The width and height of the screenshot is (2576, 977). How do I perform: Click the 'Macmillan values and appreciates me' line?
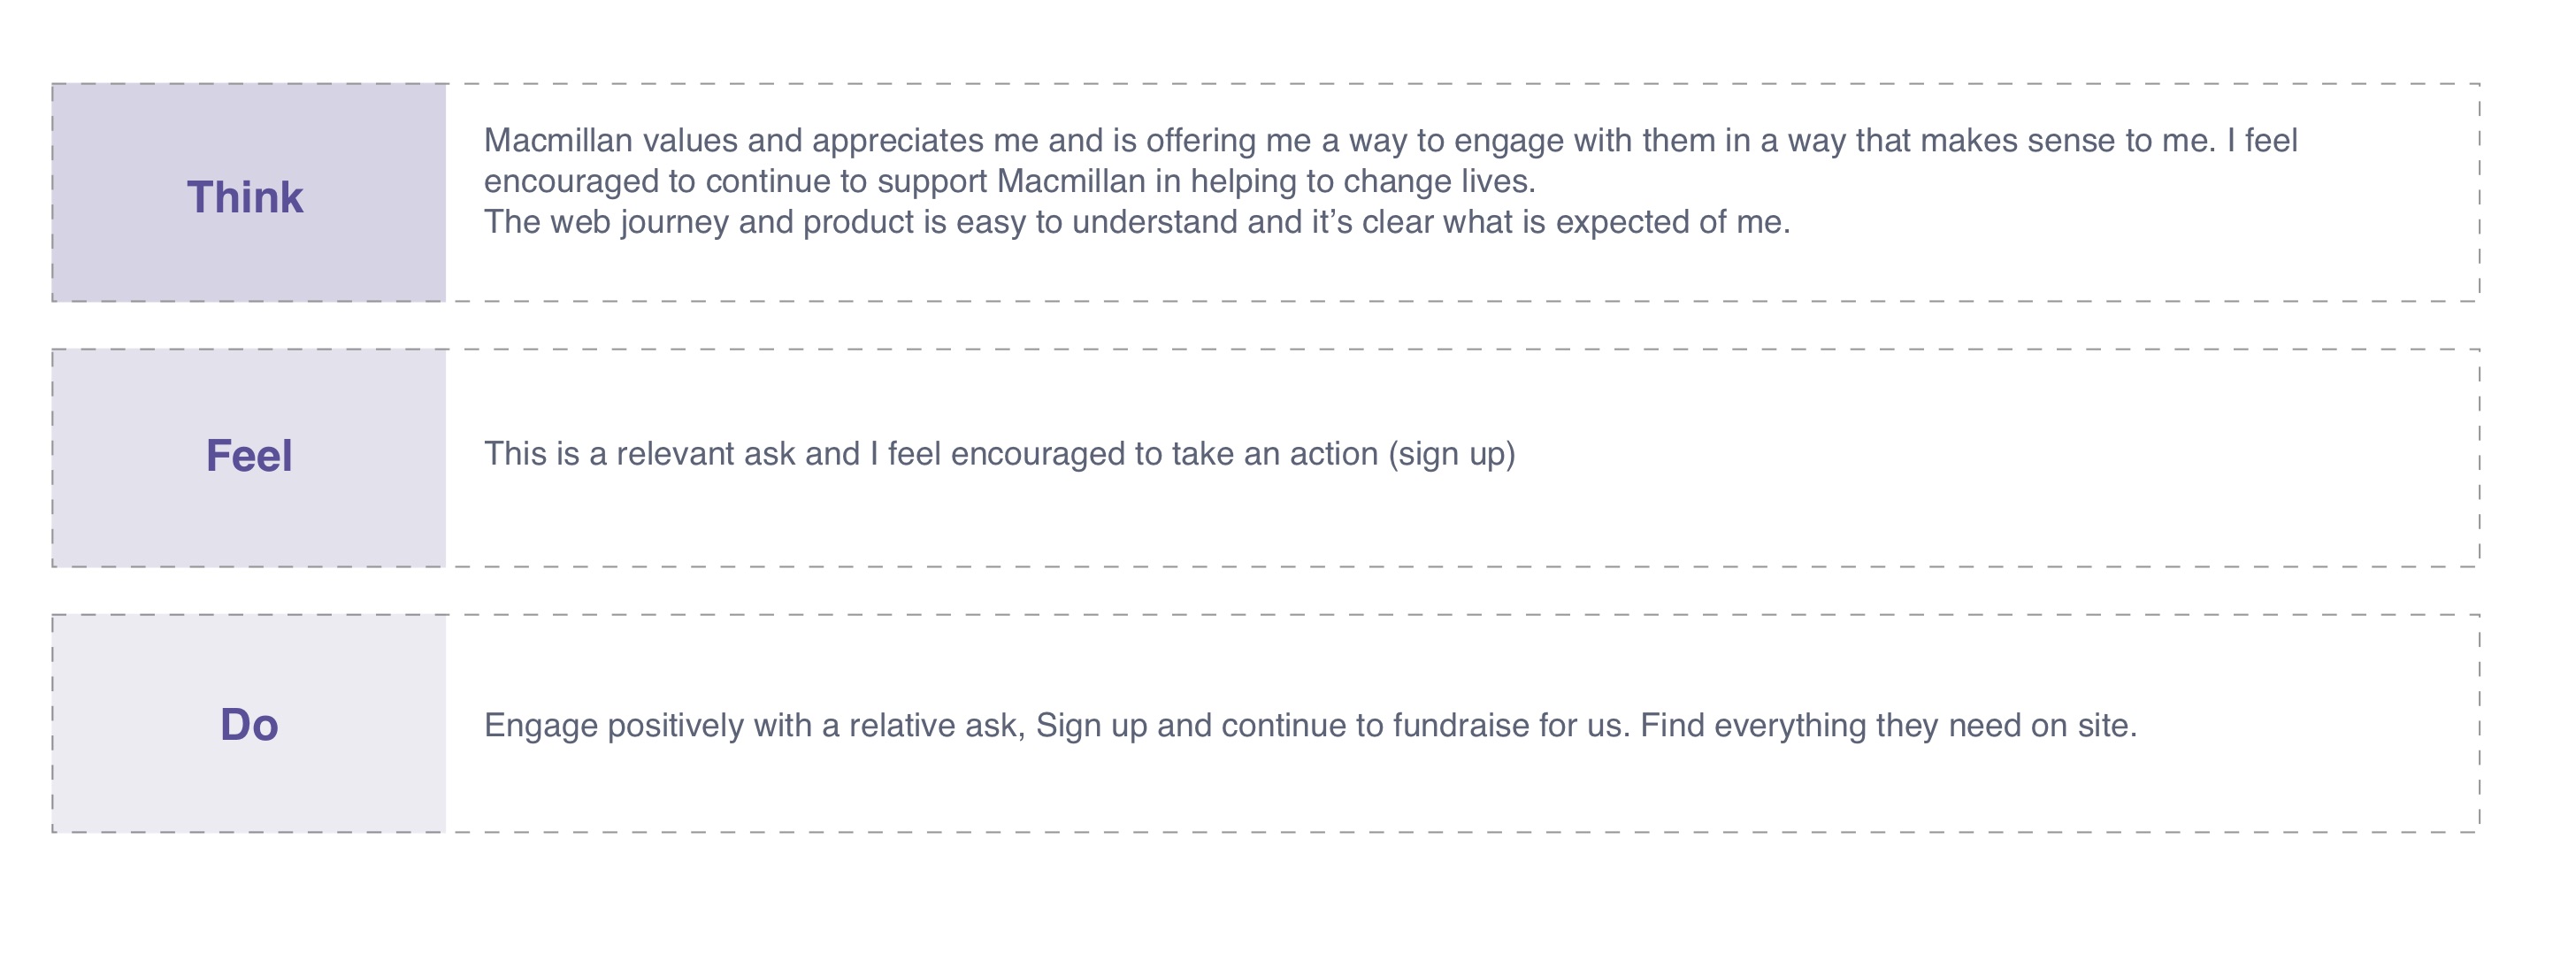pos(1391,141)
